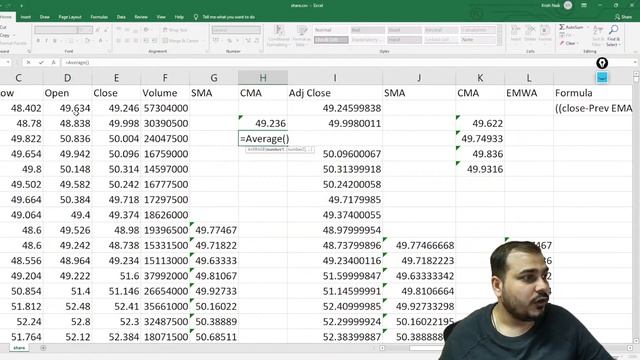Click the 'EMWA' header cell
Image resolution: width=640 pixels, height=360 pixels.
coord(529,93)
